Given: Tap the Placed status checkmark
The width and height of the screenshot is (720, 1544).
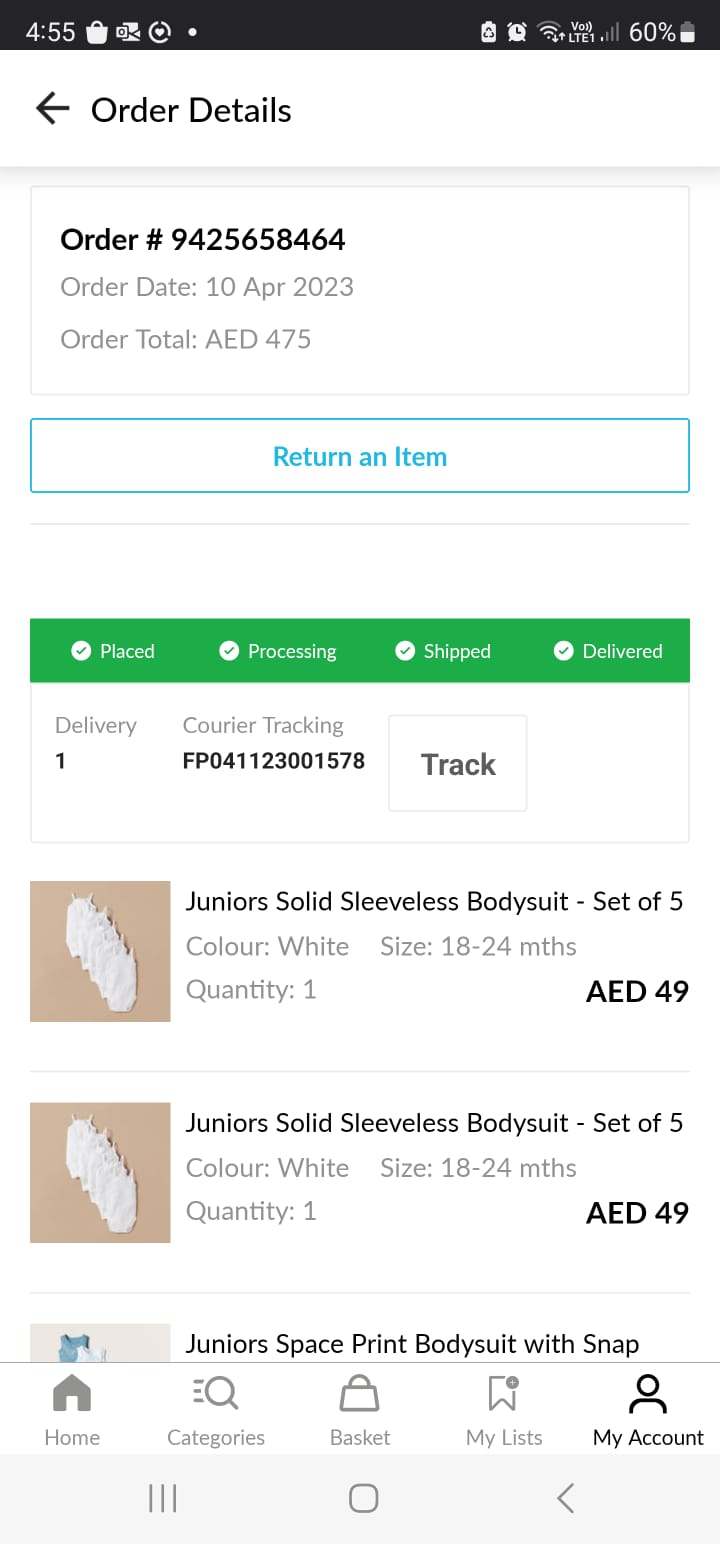Looking at the screenshot, I should coord(82,651).
